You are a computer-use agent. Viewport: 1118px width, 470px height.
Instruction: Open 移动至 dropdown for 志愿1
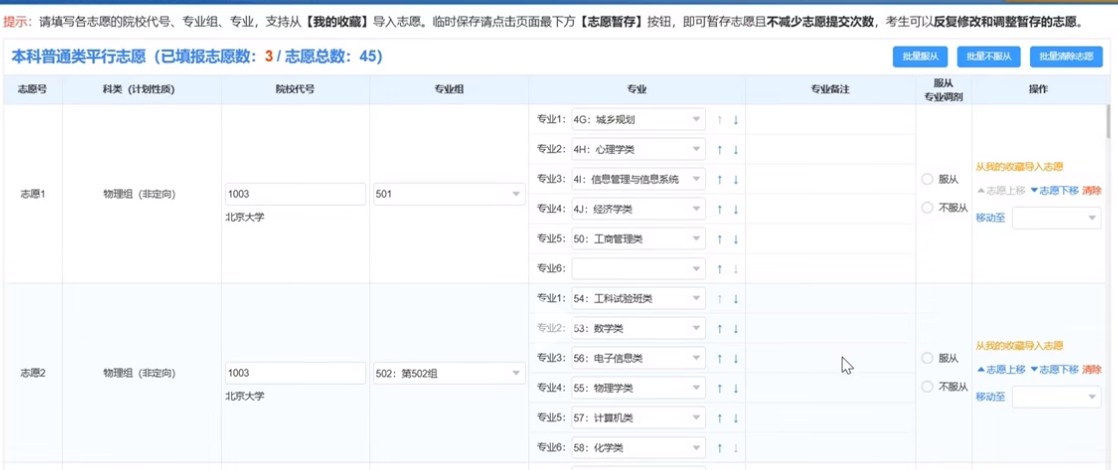1056,218
